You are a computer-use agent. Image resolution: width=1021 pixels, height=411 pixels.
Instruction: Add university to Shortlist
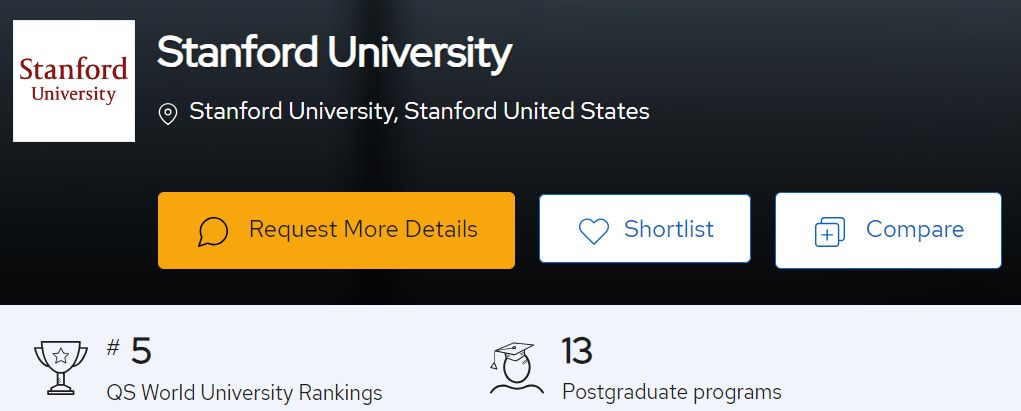[x=645, y=228]
